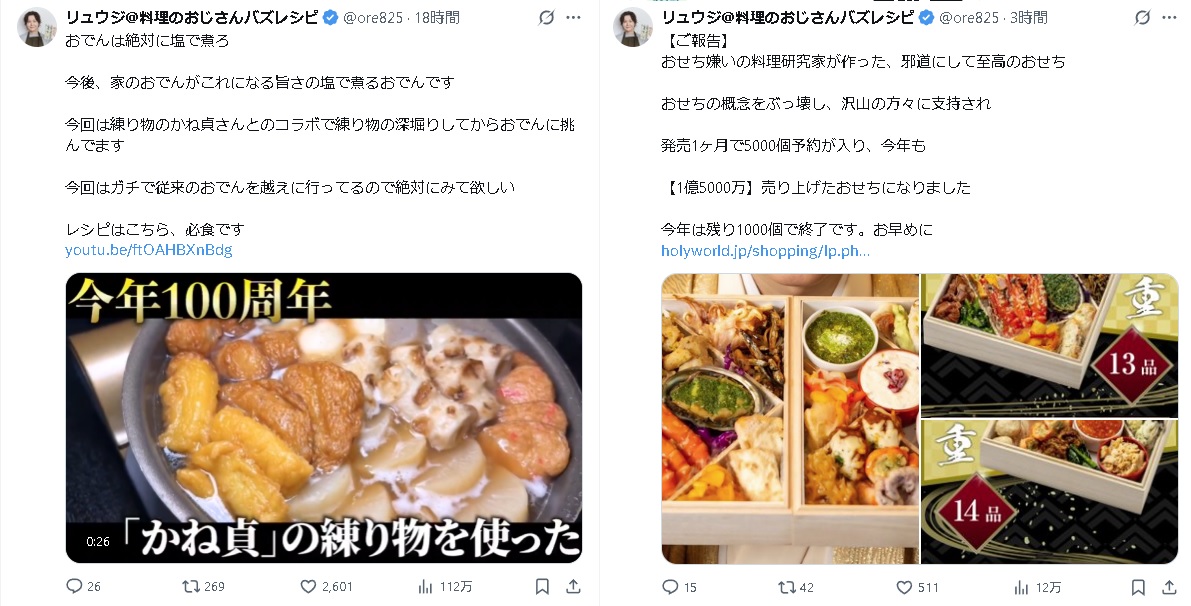Click Grok icon on the oden tweet
This screenshot has width=1191, height=606.
tap(546, 17)
